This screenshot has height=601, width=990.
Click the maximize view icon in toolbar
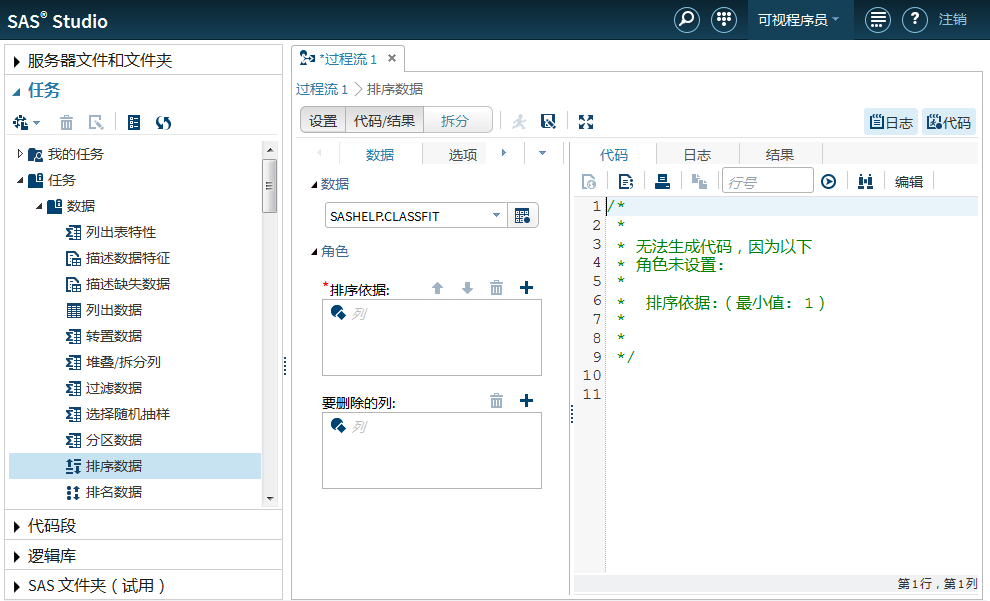[586, 121]
